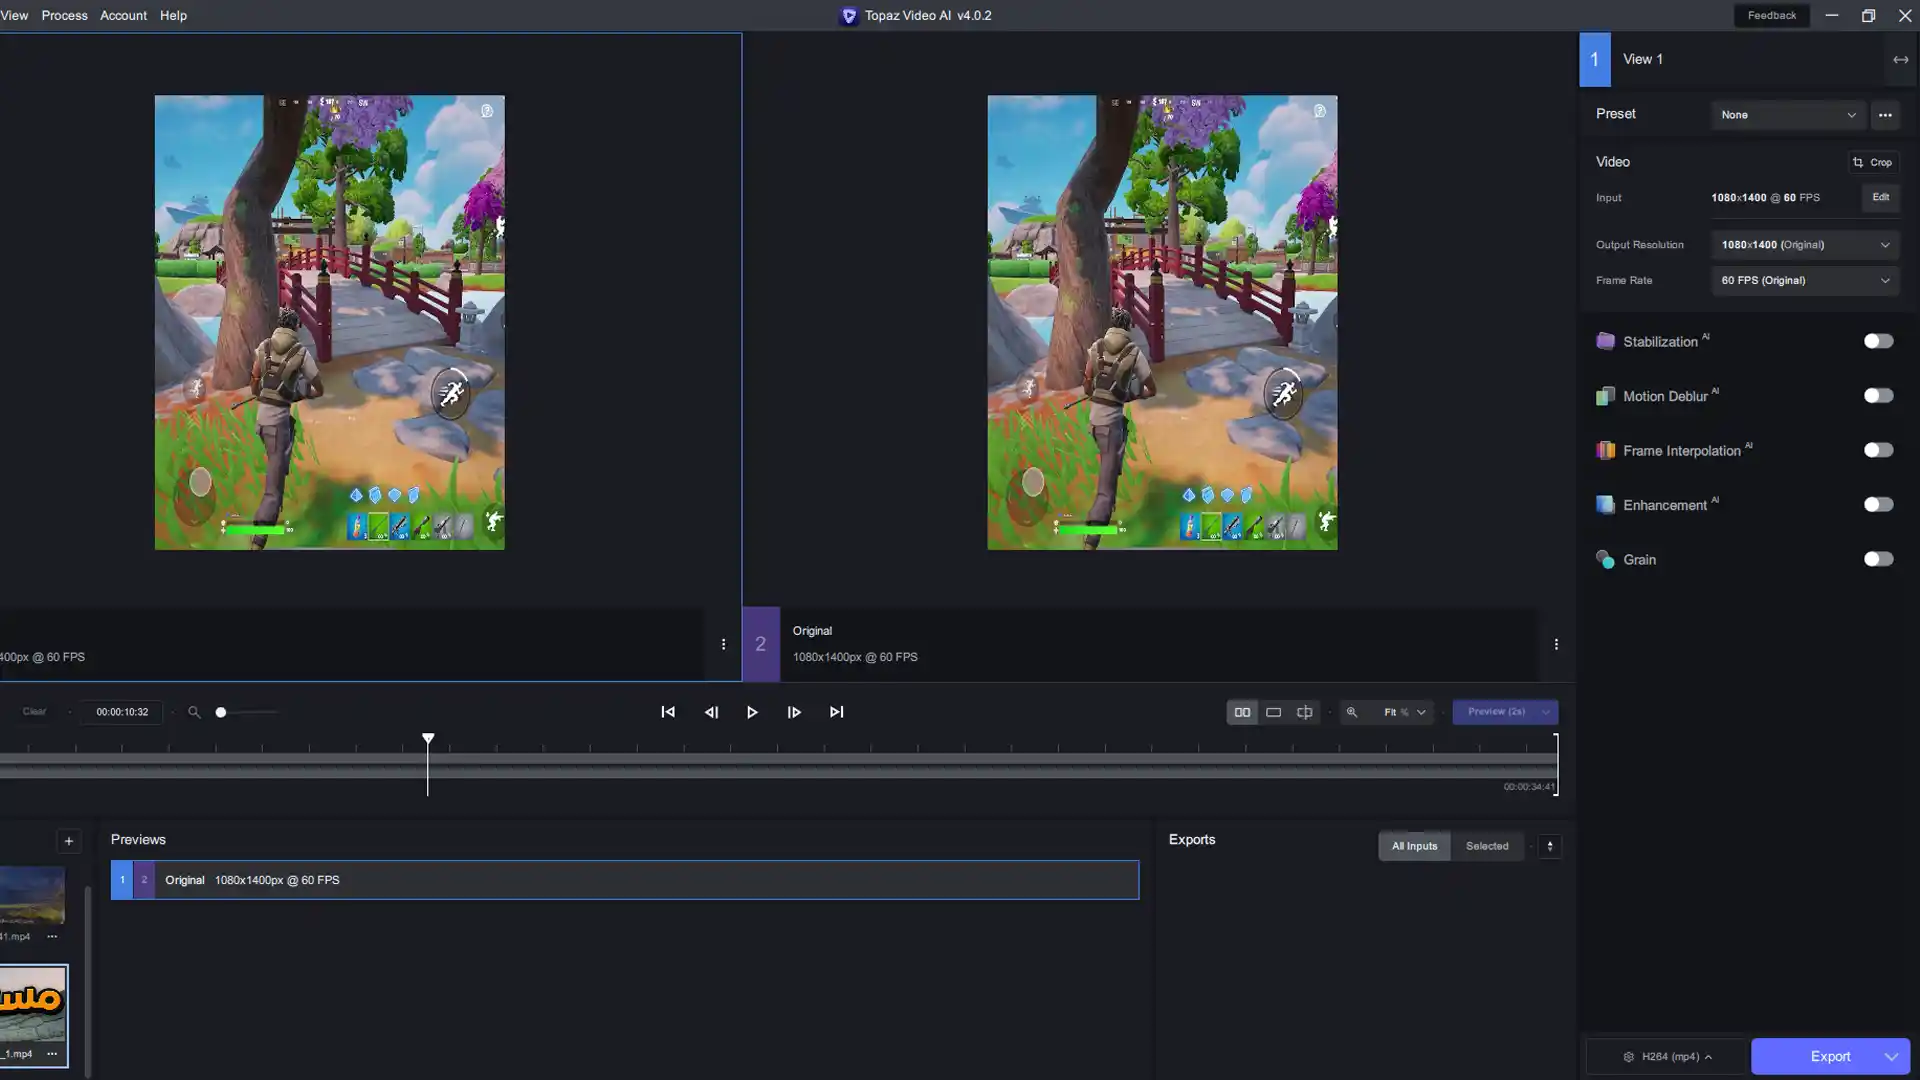Open the Process menu

tap(64, 16)
